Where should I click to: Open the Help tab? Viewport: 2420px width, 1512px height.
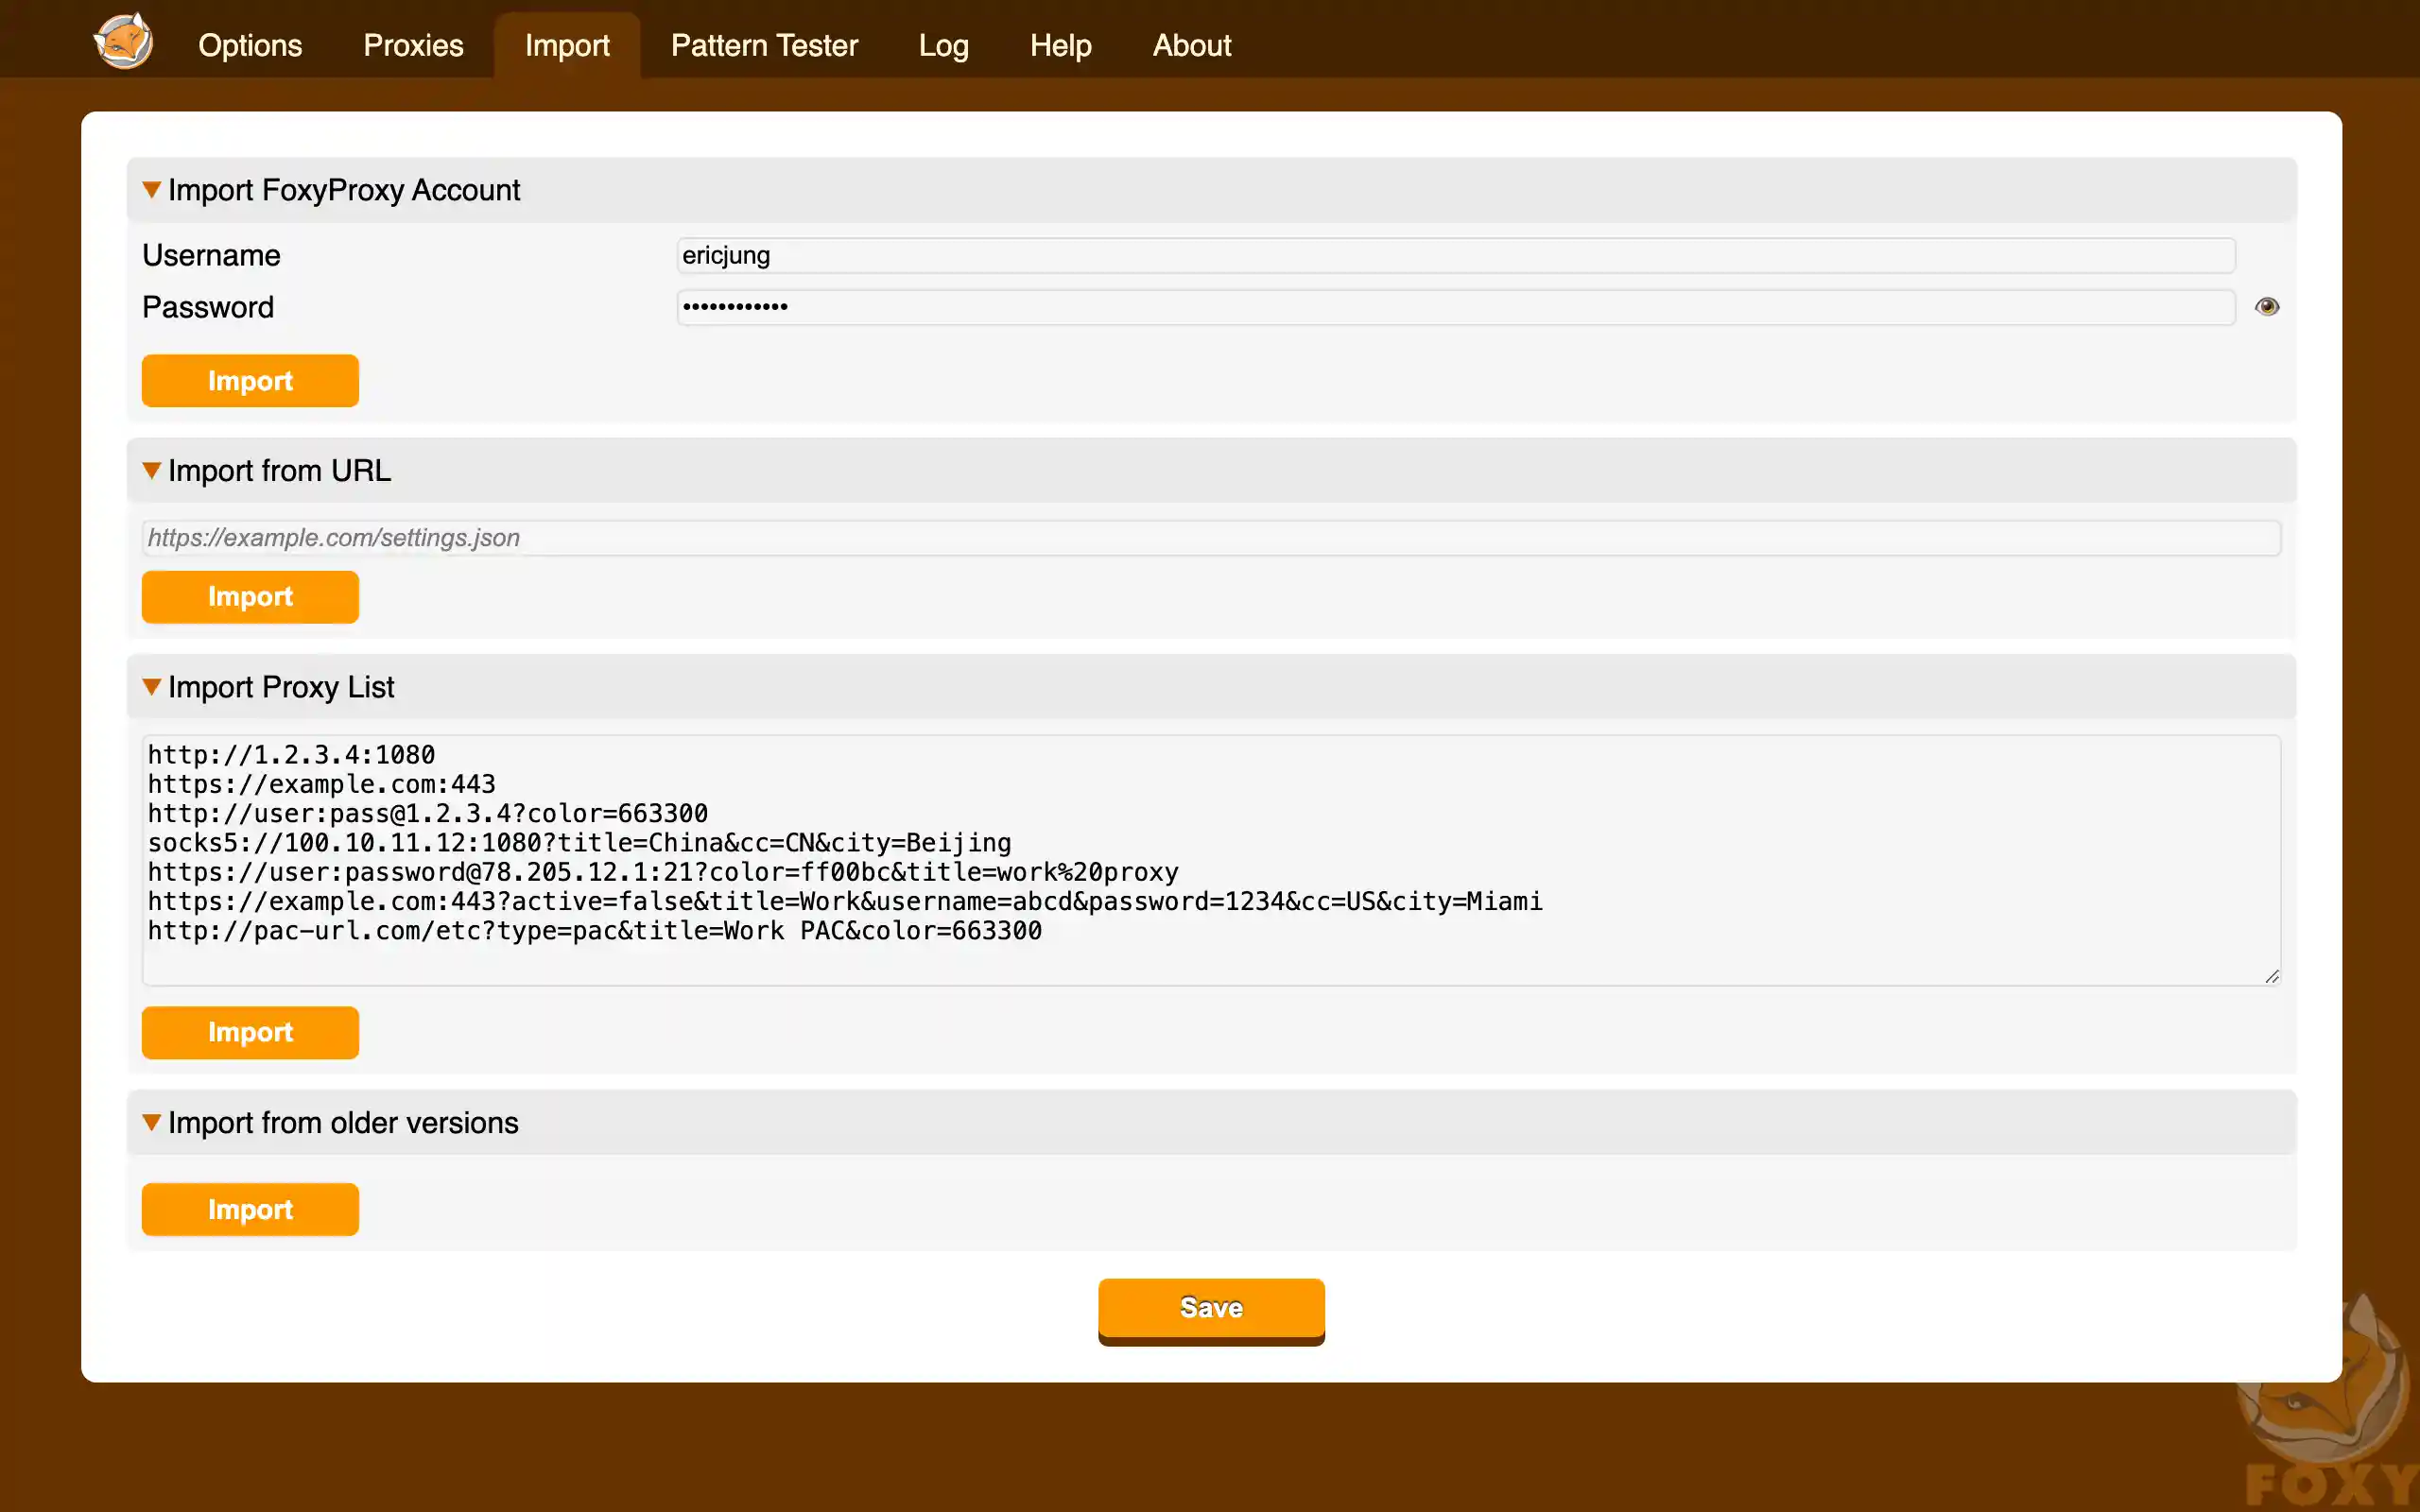point(1060,45)
